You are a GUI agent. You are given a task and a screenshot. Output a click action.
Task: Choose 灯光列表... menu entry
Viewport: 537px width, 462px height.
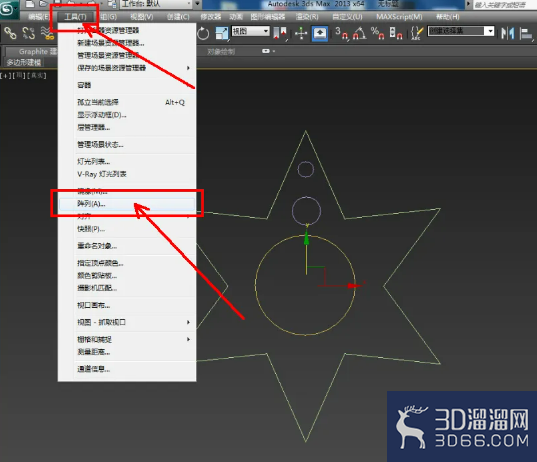point(127,161)
